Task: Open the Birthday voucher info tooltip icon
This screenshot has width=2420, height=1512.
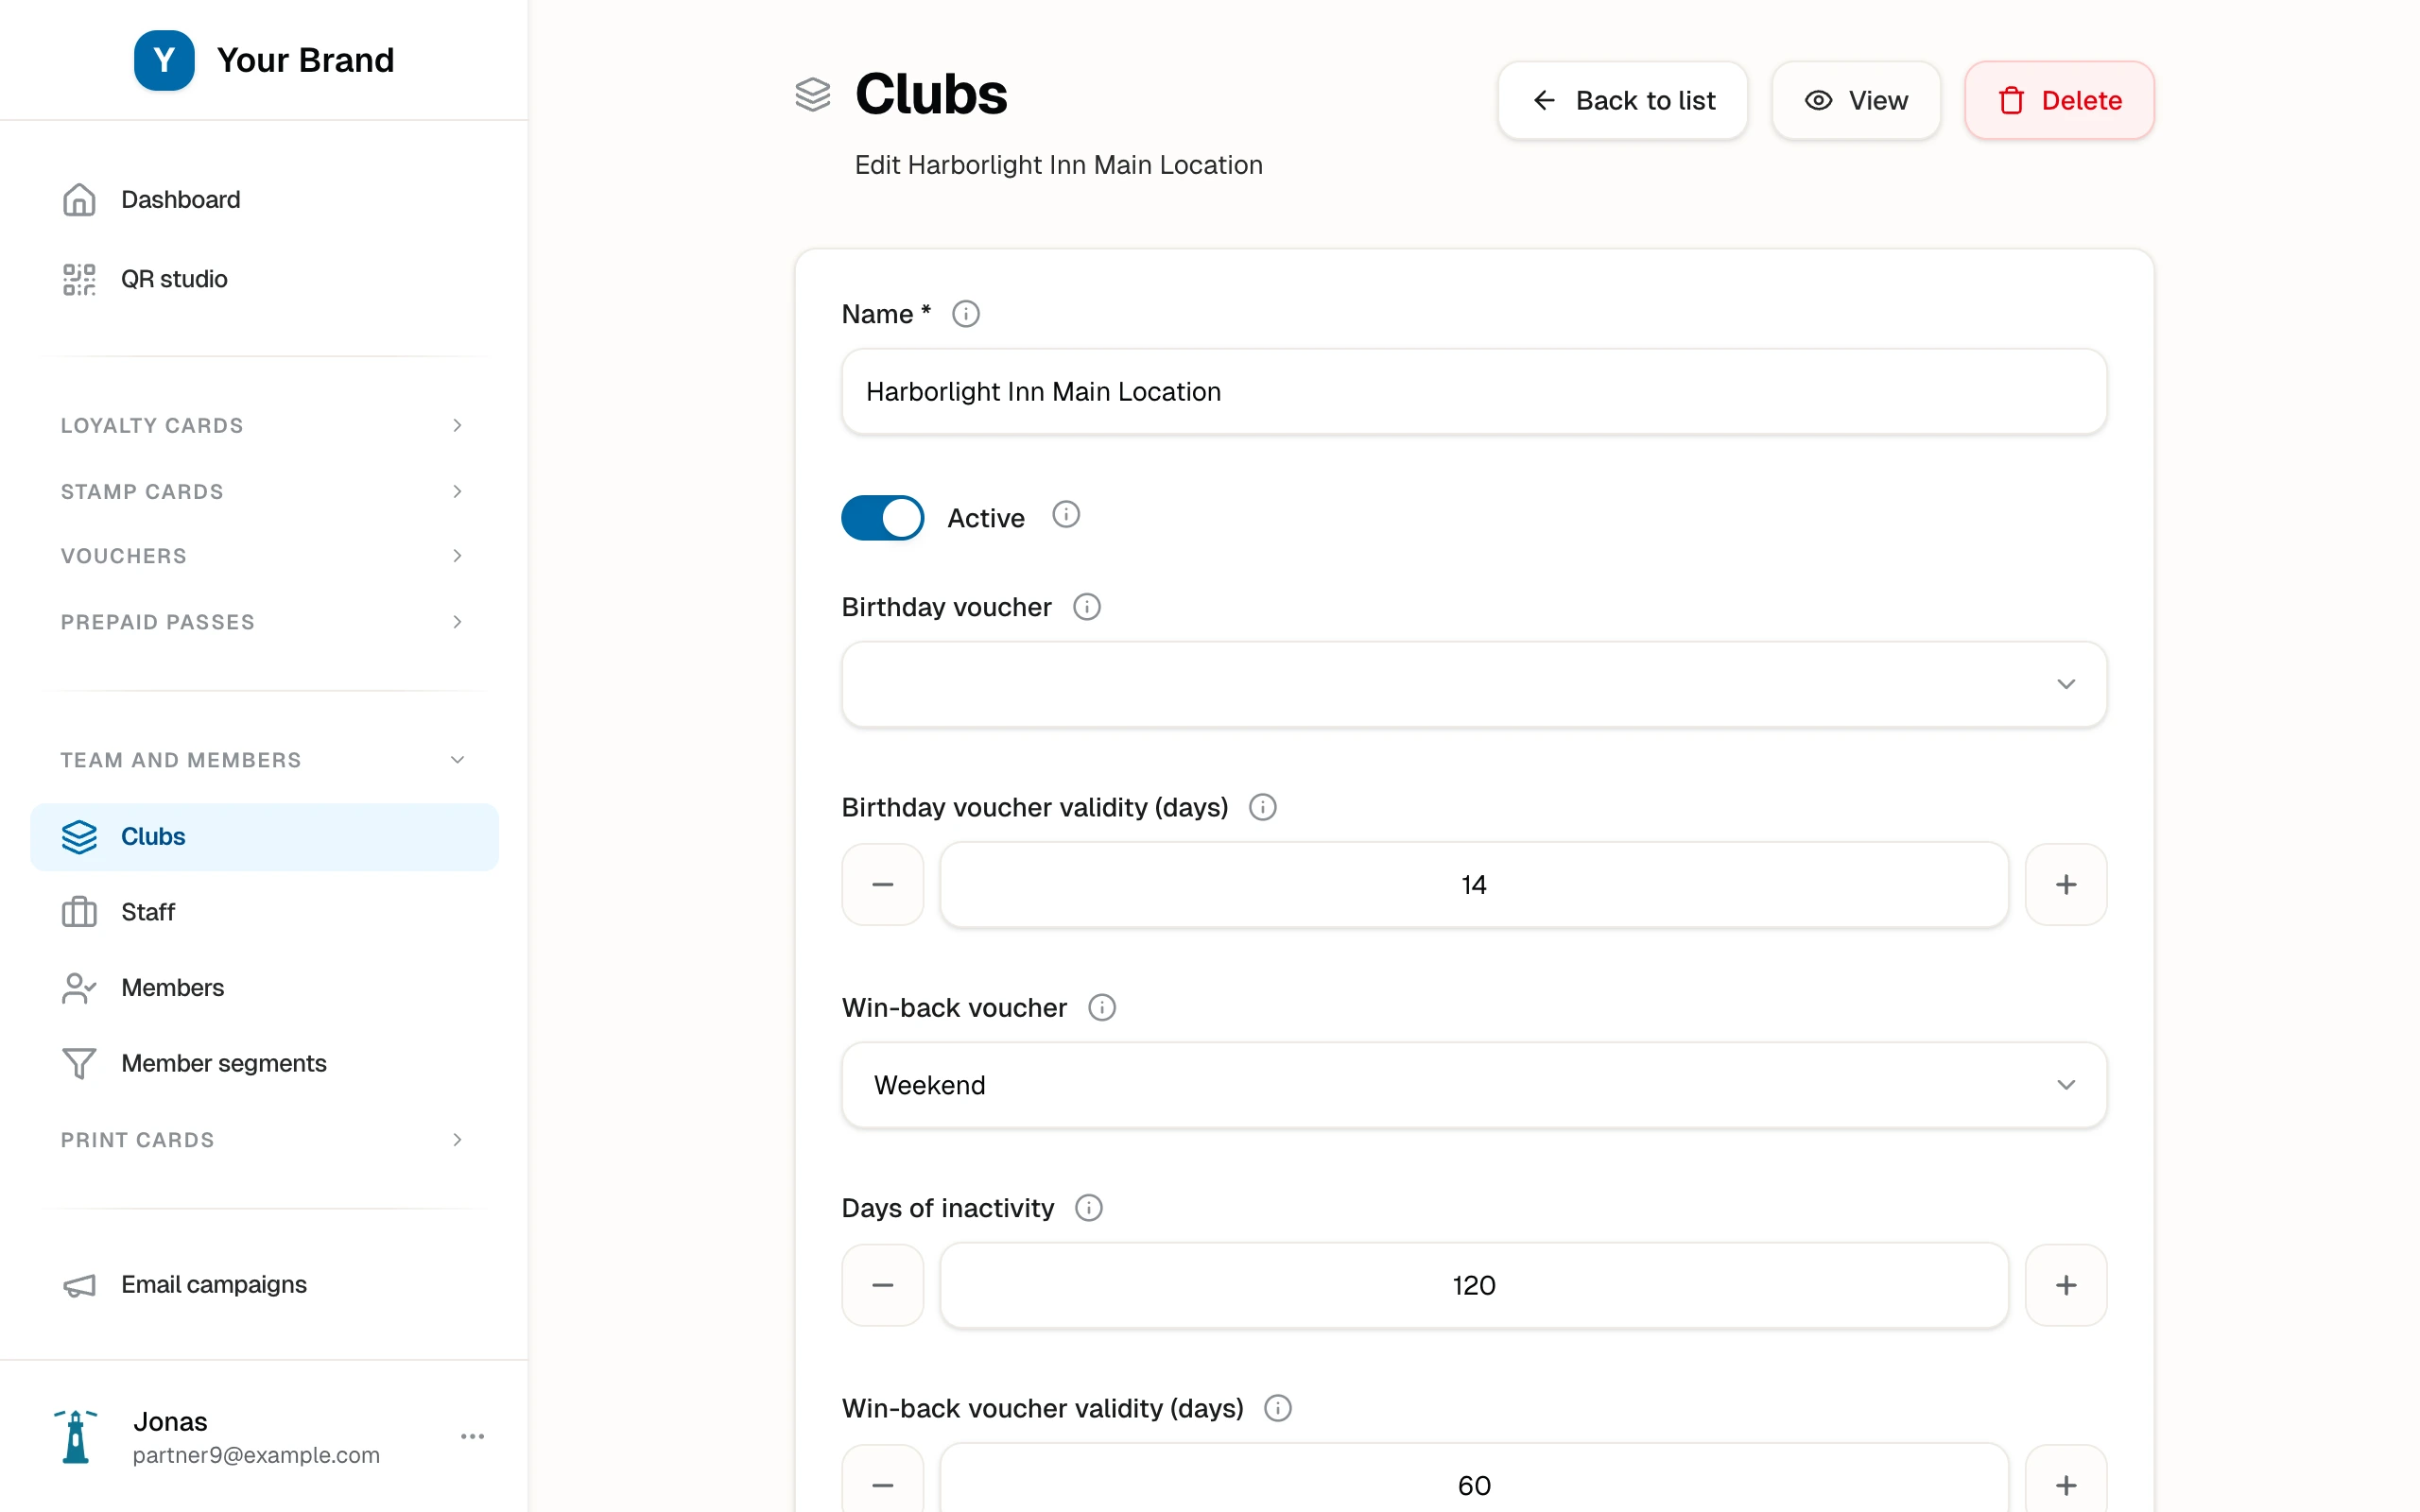Action: (x=1087, y=607)
